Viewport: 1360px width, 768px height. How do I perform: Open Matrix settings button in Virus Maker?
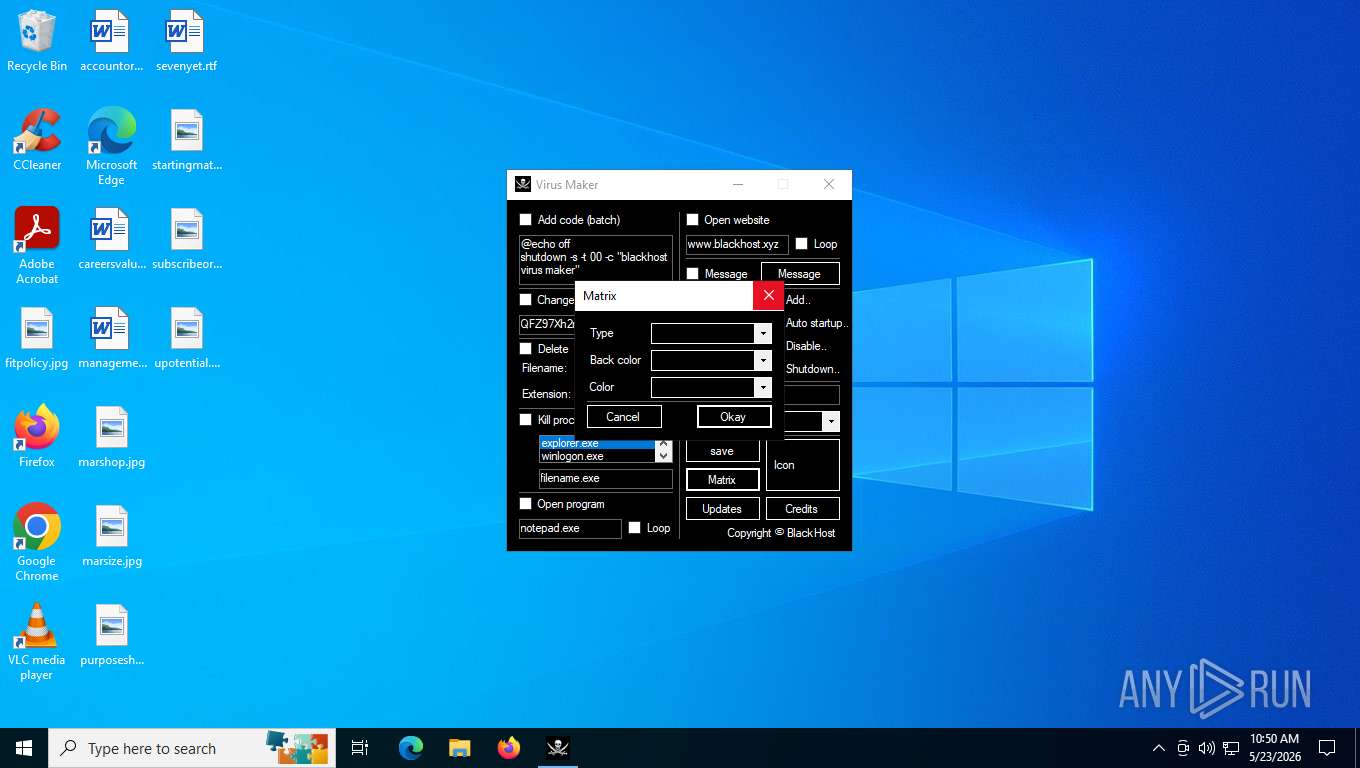[x=722, y=480]
